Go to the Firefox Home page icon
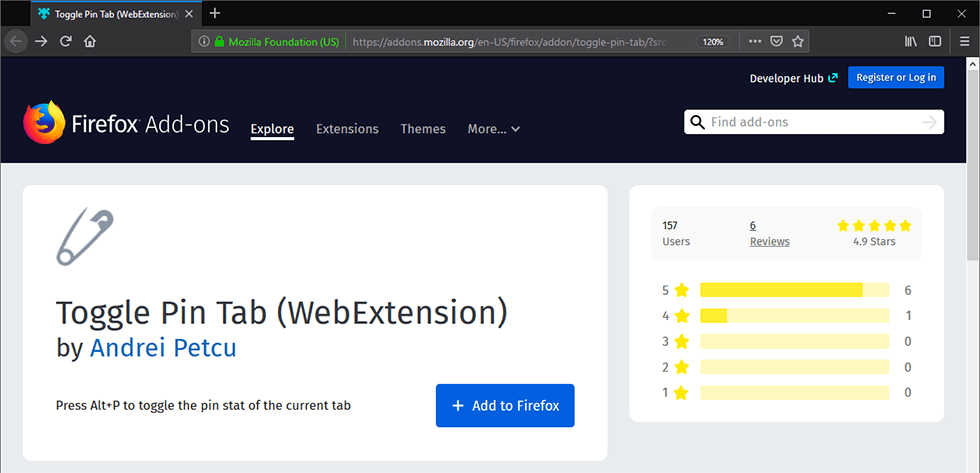Image resolution: width=980 pixels, height=473 pixels. point(90,42)
